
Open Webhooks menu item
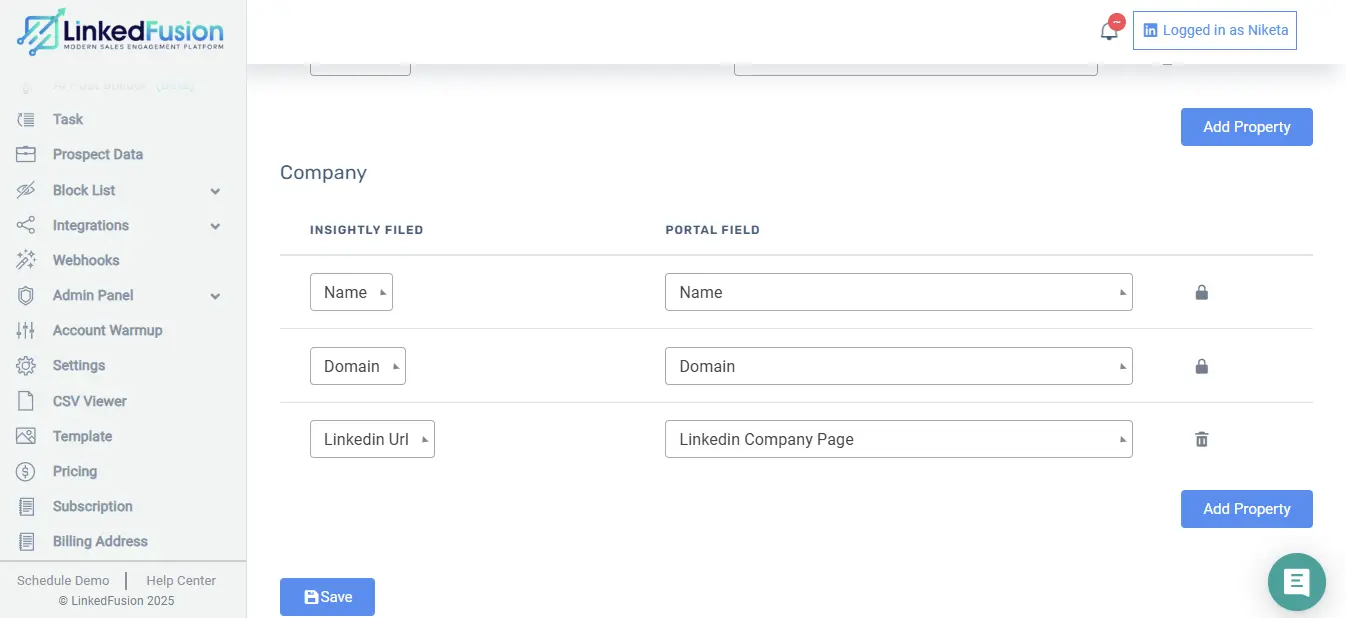coord(86,260)
